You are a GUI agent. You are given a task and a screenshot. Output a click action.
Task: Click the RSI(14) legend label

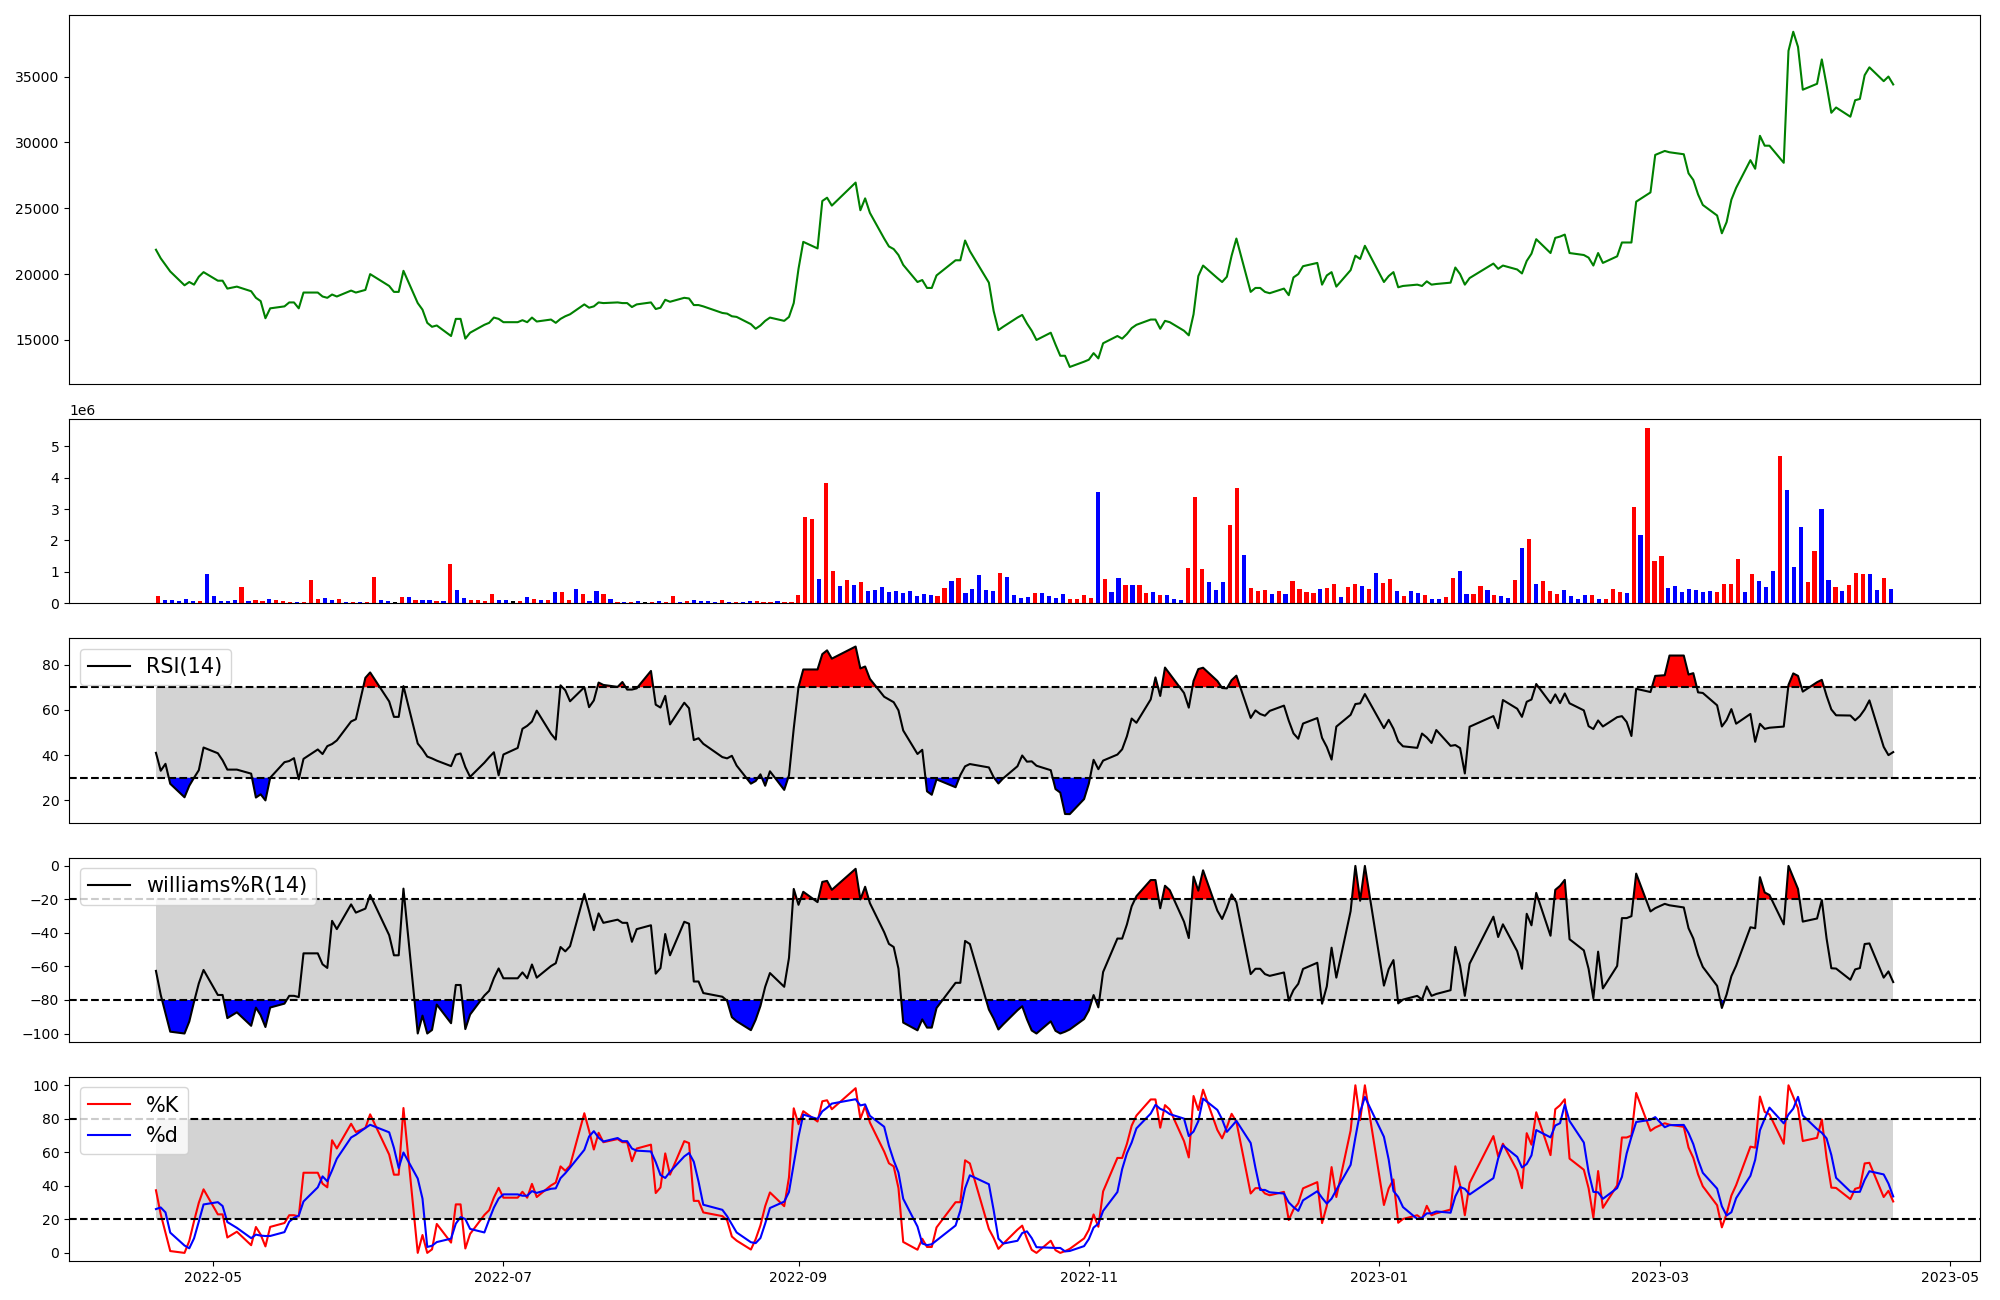click(184, 666)
